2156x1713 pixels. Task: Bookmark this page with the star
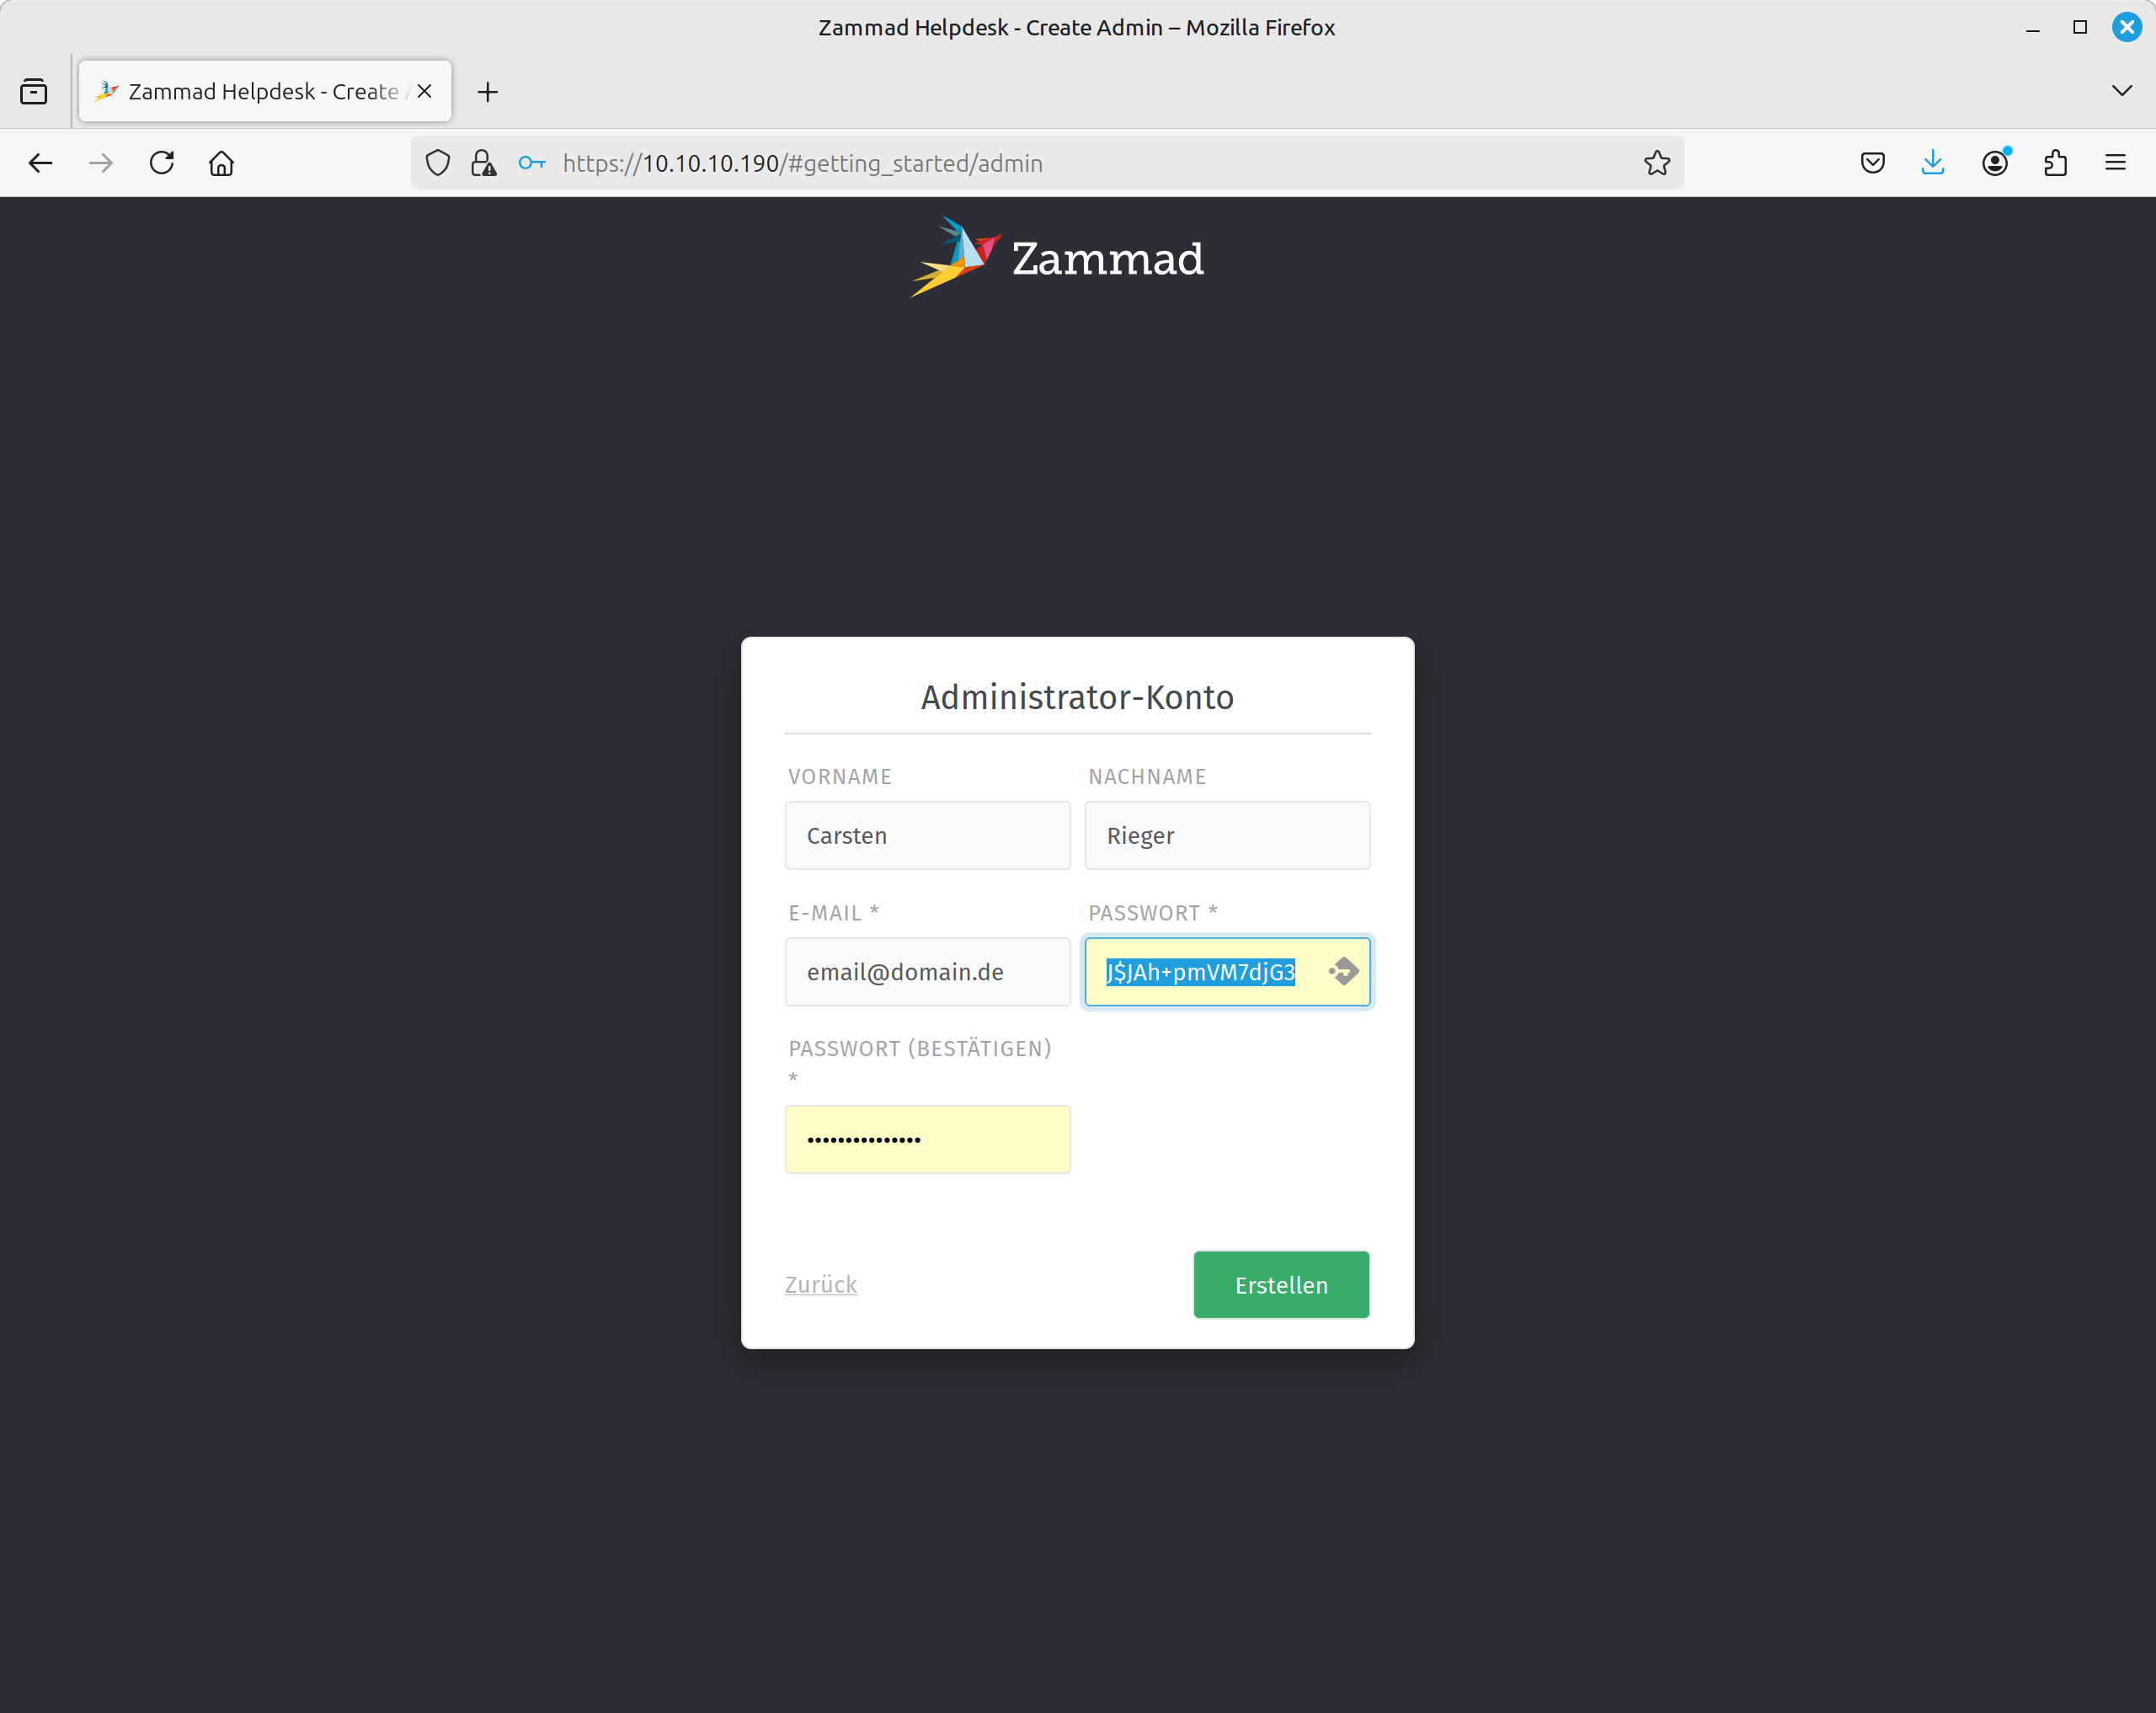click(x=1657, y=163)
